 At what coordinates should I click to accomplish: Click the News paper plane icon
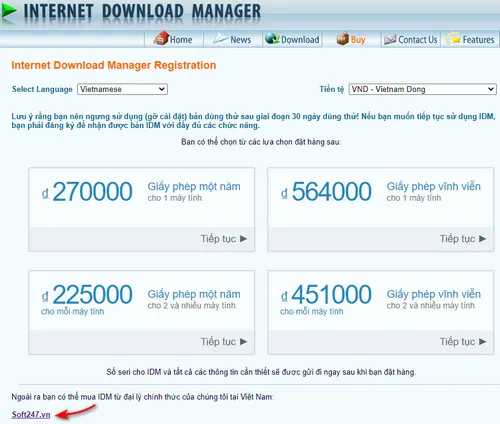220,38
